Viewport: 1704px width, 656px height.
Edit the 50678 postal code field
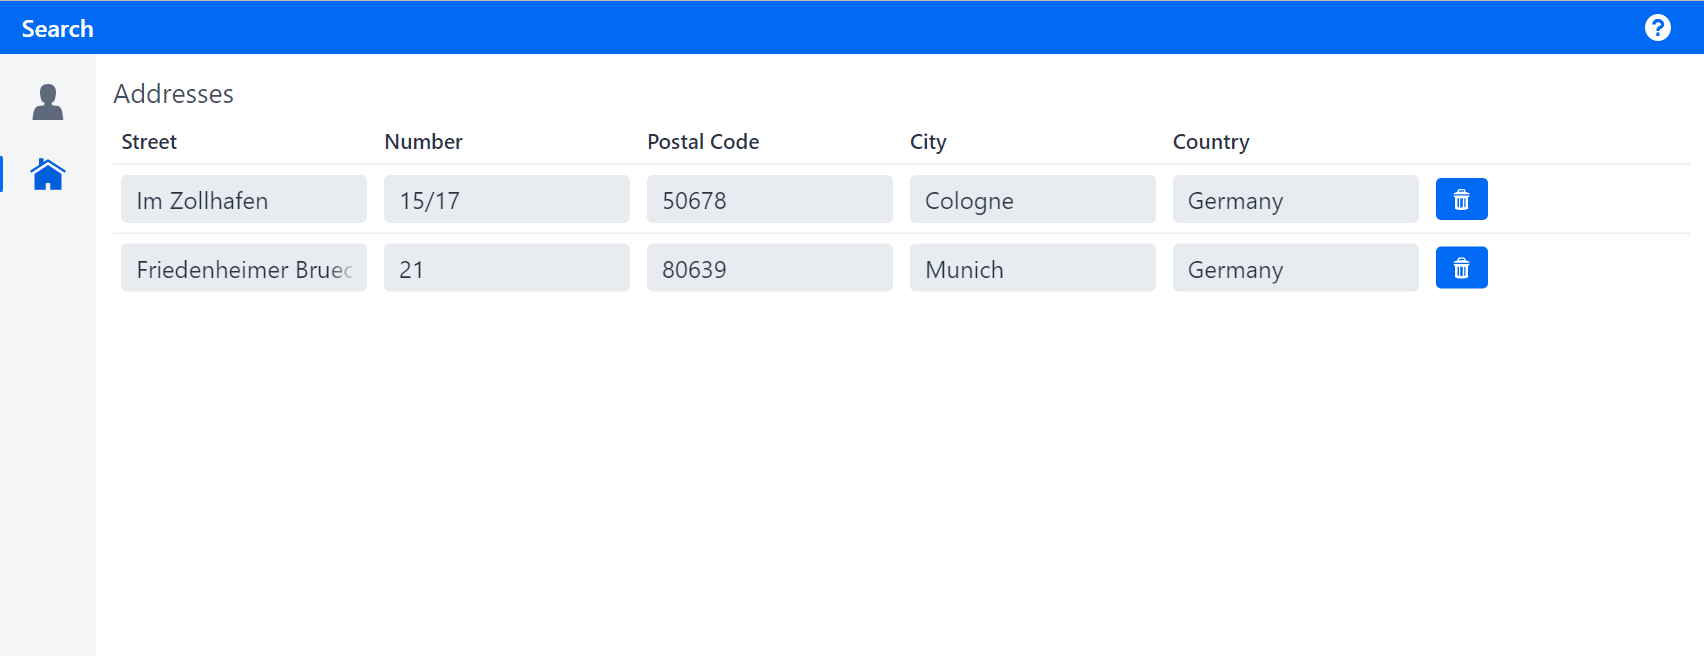click(x=770, y=199)
